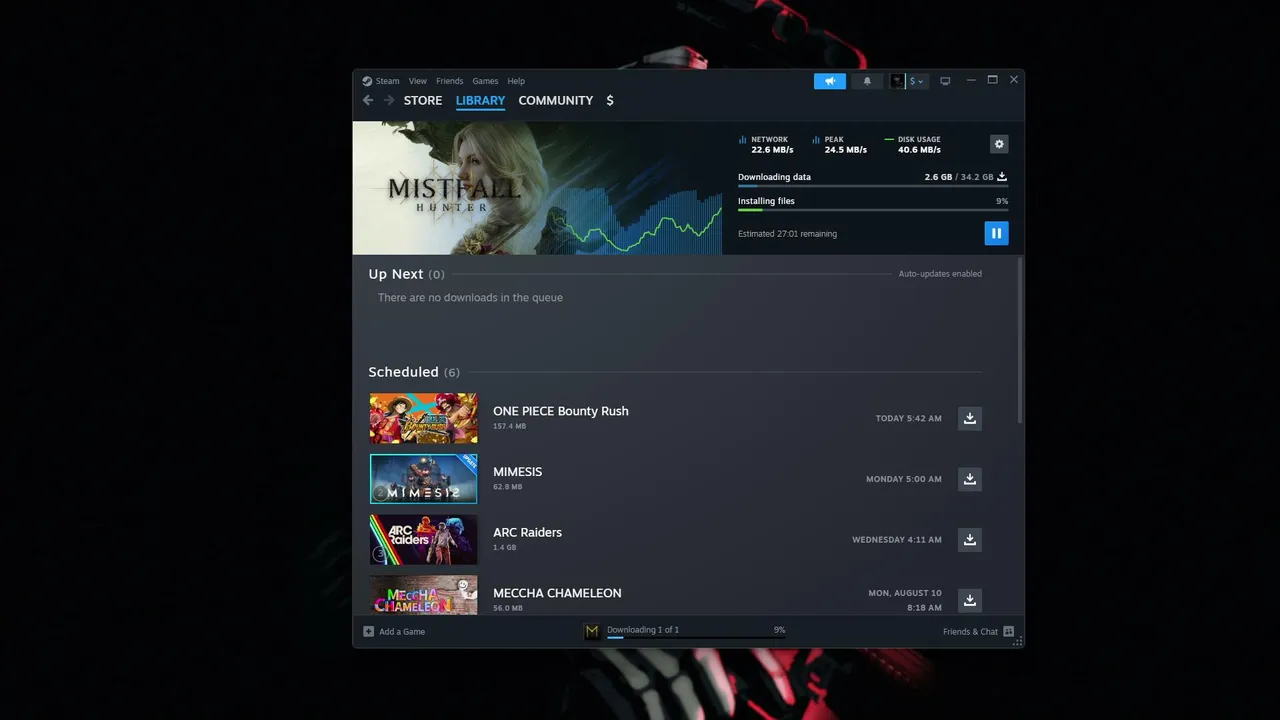Open the ARC Raiders game thumbnail
Image resolution: width=1280 pixels, height=720 pixels.
point(424,540)
